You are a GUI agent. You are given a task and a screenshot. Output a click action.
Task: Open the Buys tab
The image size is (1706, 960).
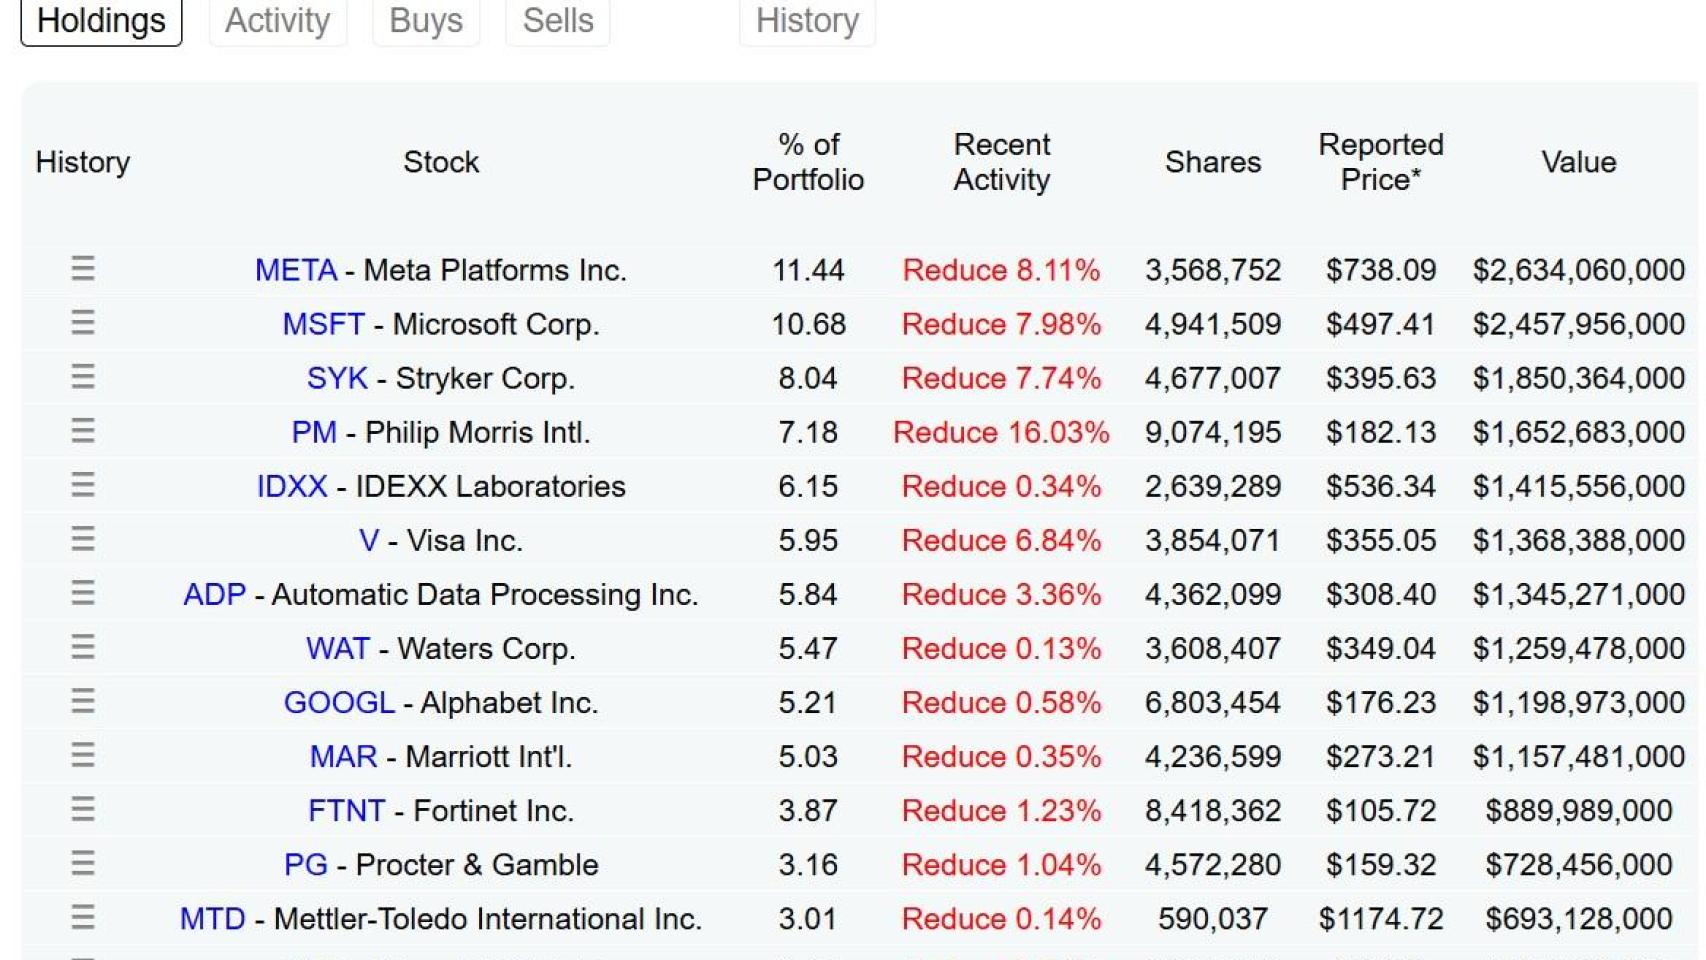point(426,21)
